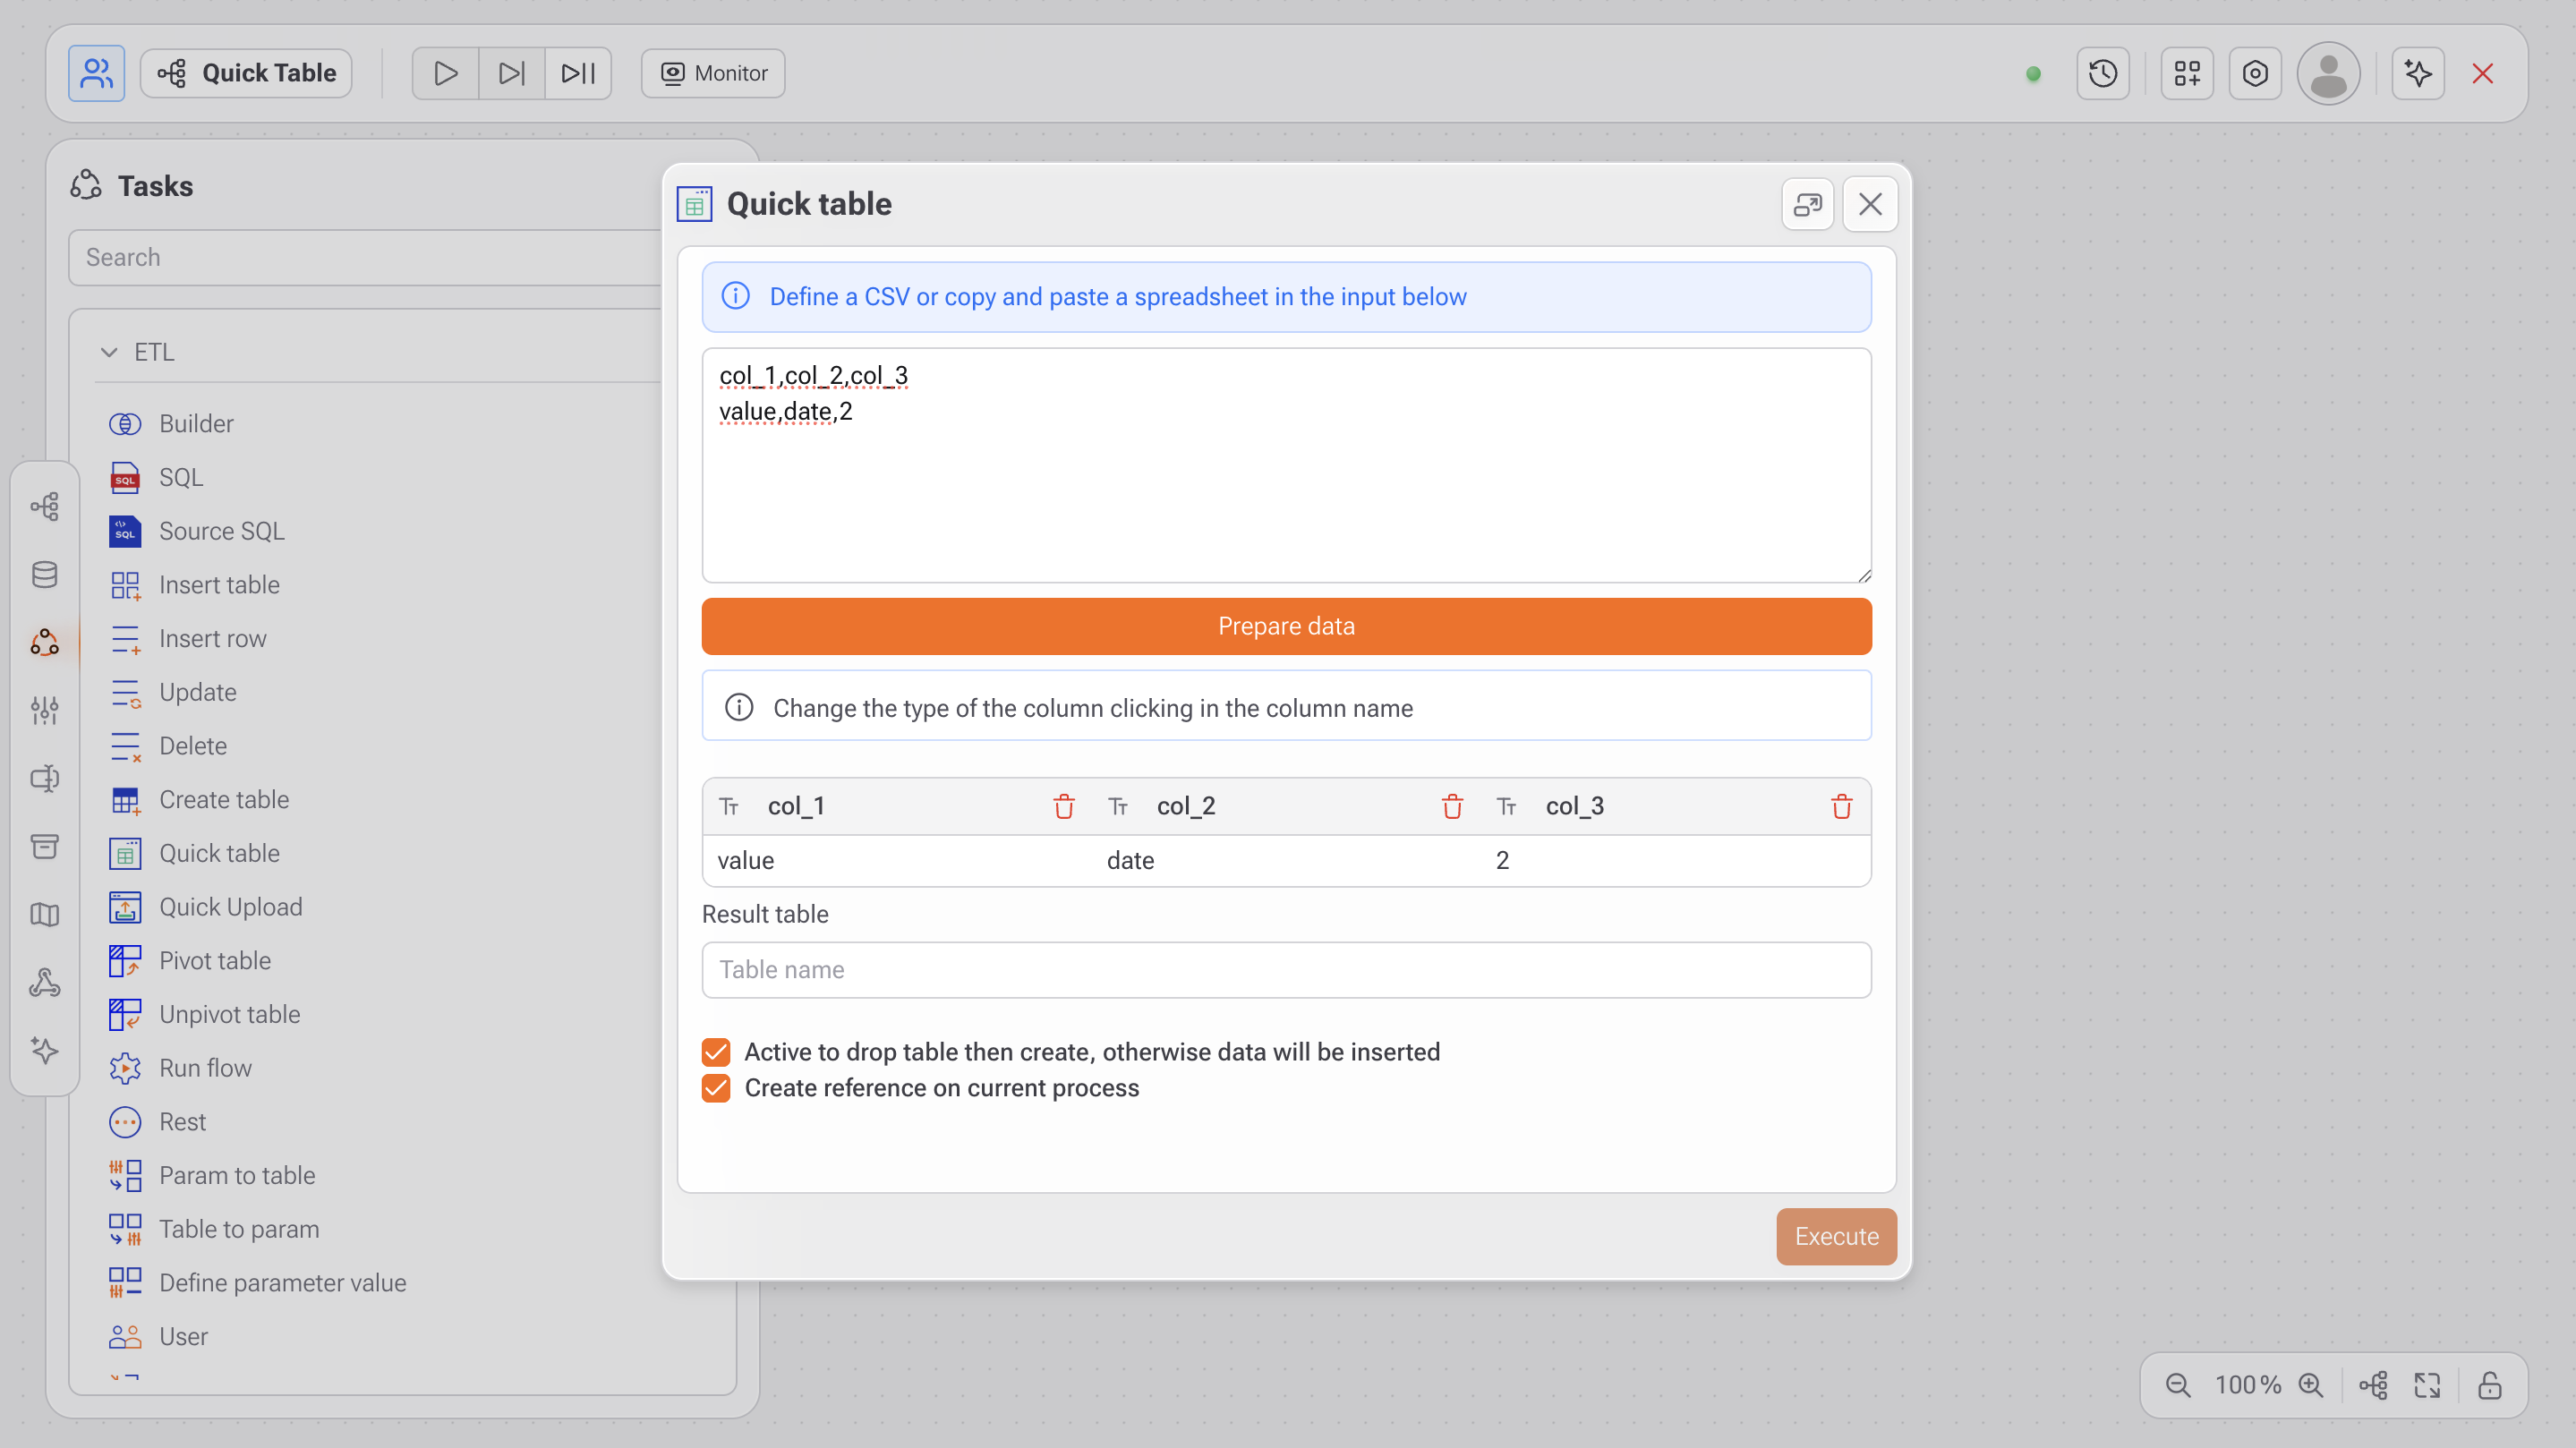
Task: Toggle Create reference on current process
Action: pyautogui.click(x=716, y=1087)
